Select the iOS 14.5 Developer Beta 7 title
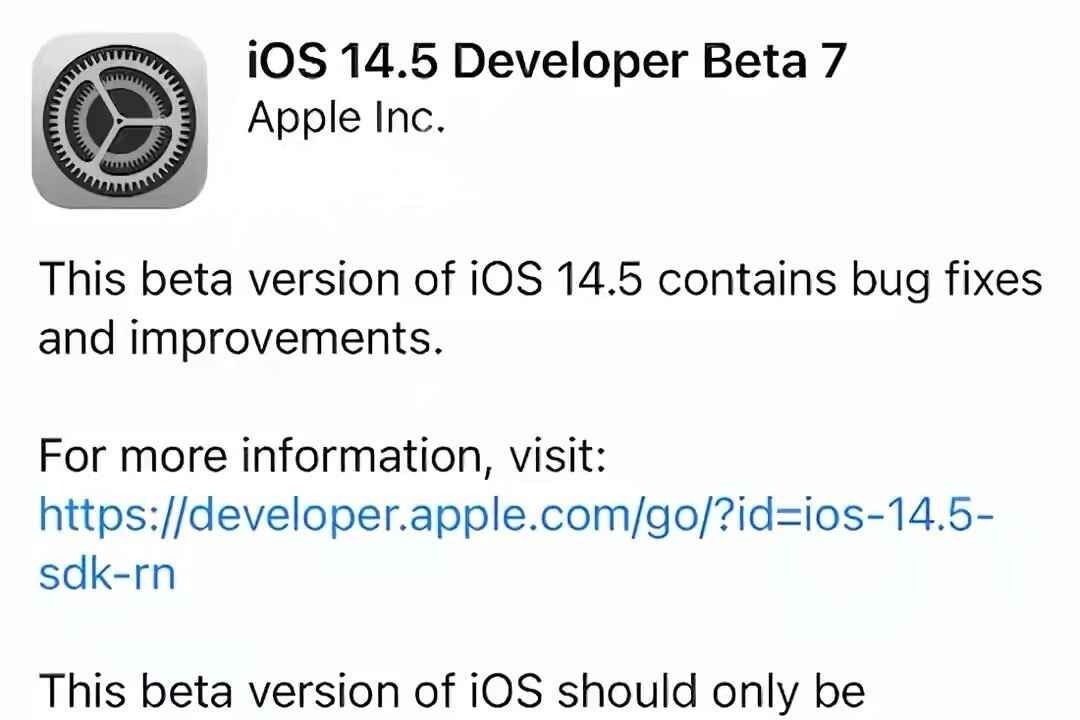The height and width of the screenshot is (720, 1080). pos(545,62)
